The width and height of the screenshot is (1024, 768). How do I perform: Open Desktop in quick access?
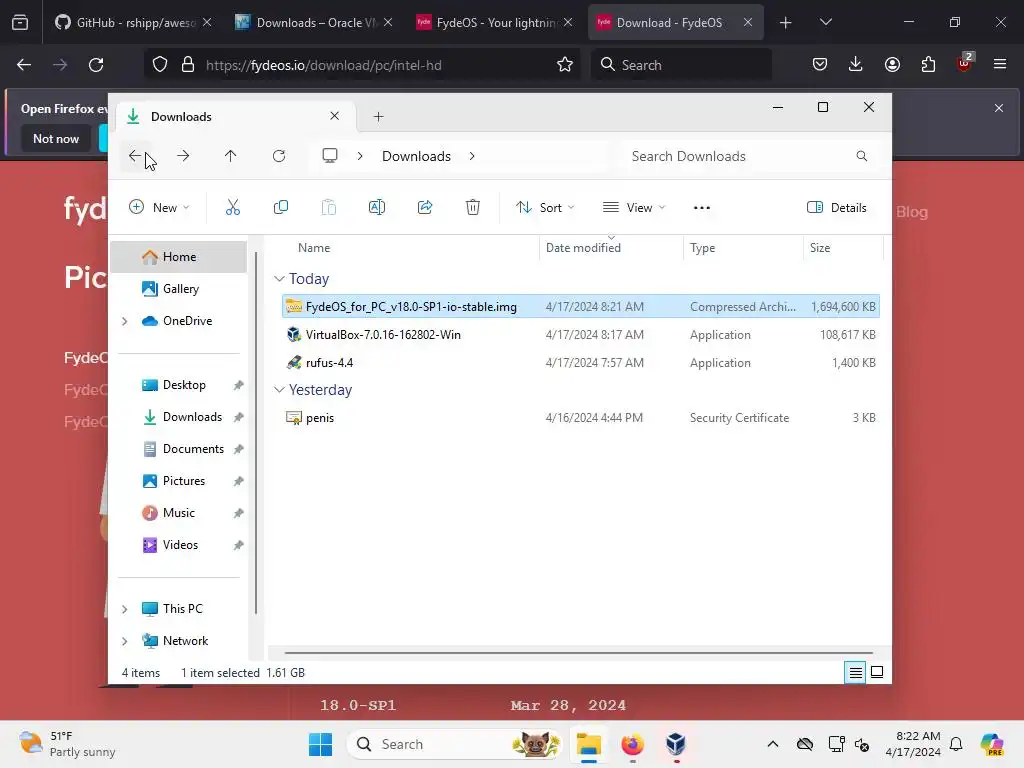pos(178,385)
